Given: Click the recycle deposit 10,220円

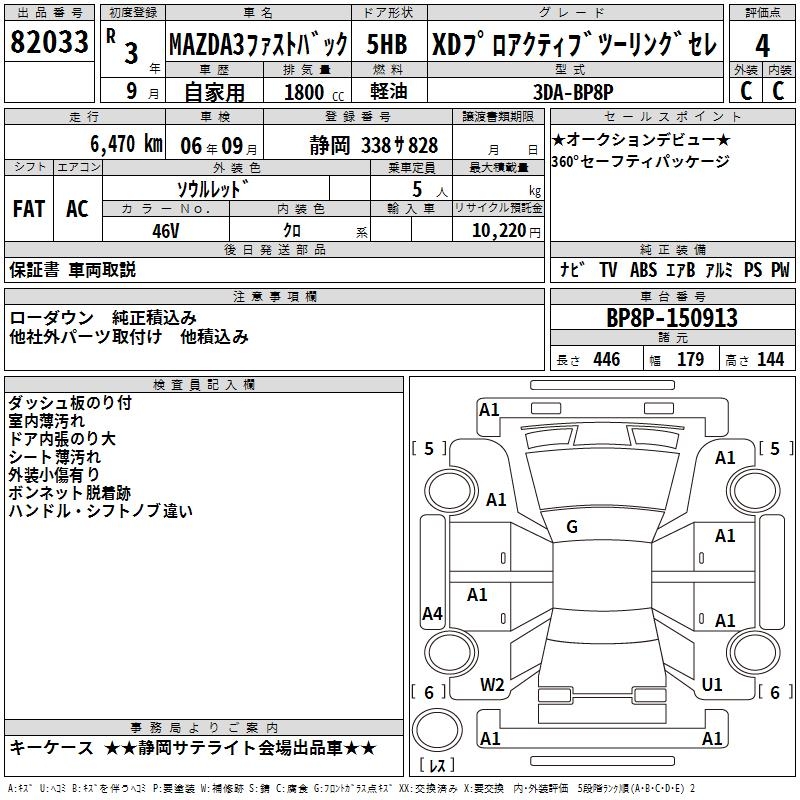Looking at the screenshot, I should click(x=506, y=231).
